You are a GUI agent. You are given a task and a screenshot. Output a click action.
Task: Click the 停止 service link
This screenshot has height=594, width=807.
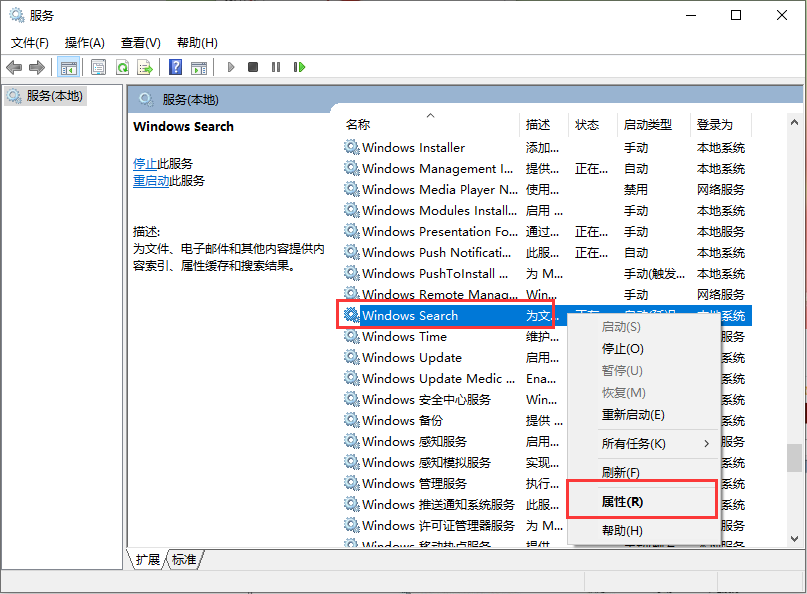tap(145, 164)
